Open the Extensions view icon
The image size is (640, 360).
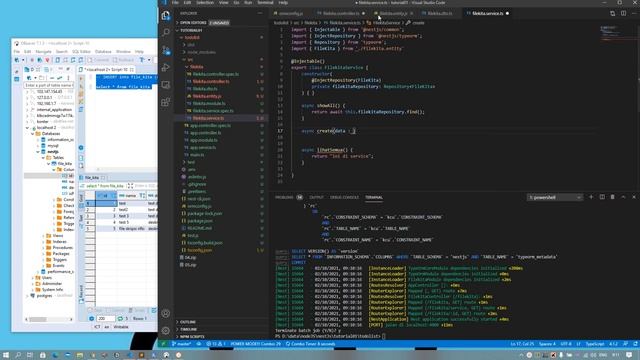[166, 102]
